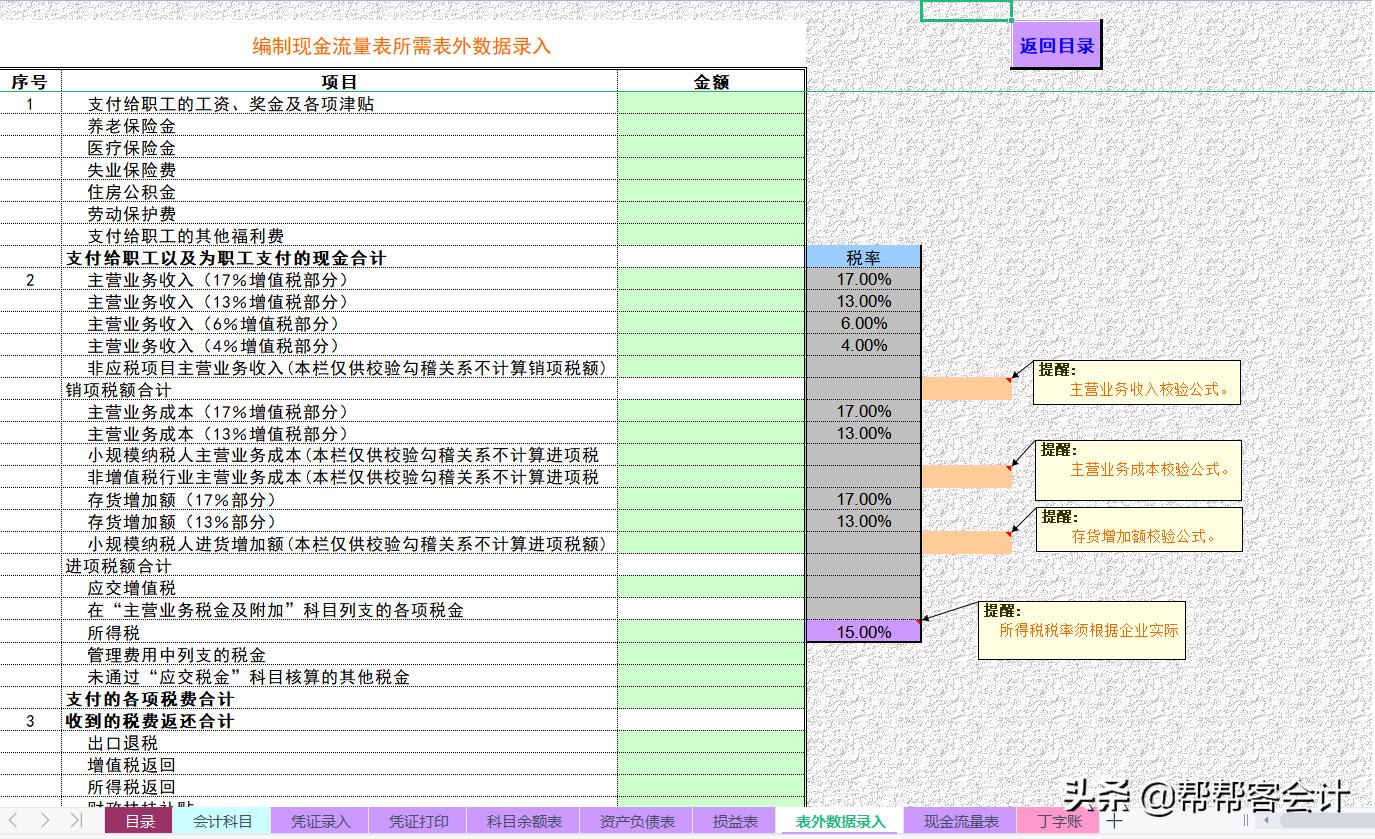Switch to the 凭证录入 tab

pos(320,820)
